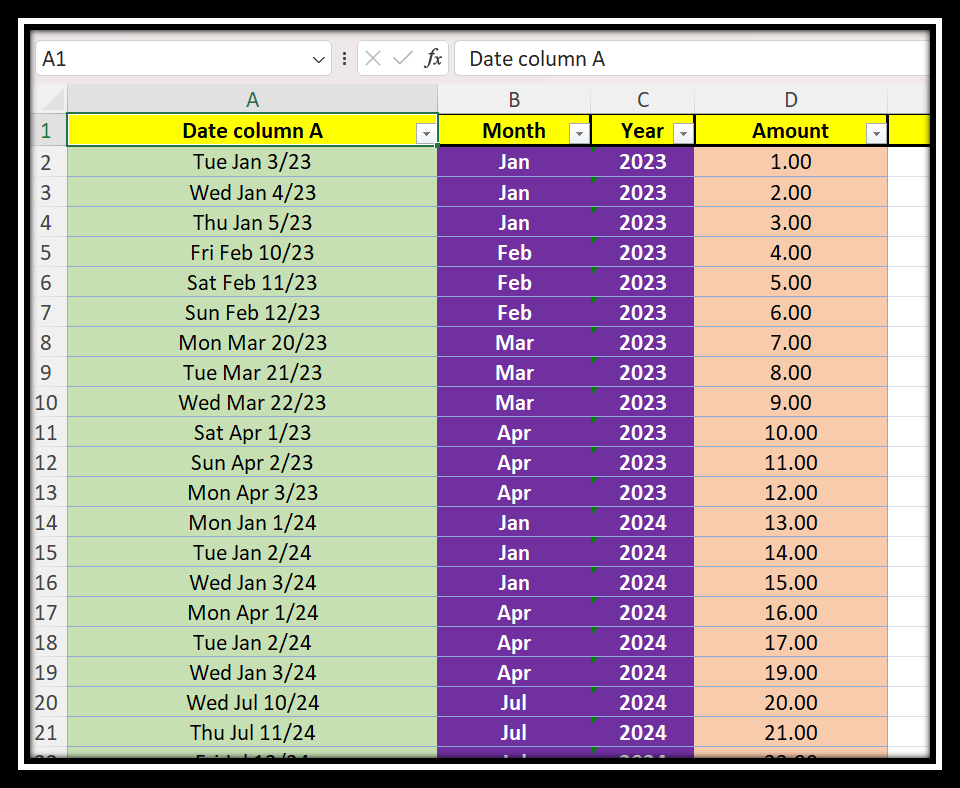Viewport: 960px width, 788px height.
Task: Click cell Sun Feb 12/23
Action: 252,312
